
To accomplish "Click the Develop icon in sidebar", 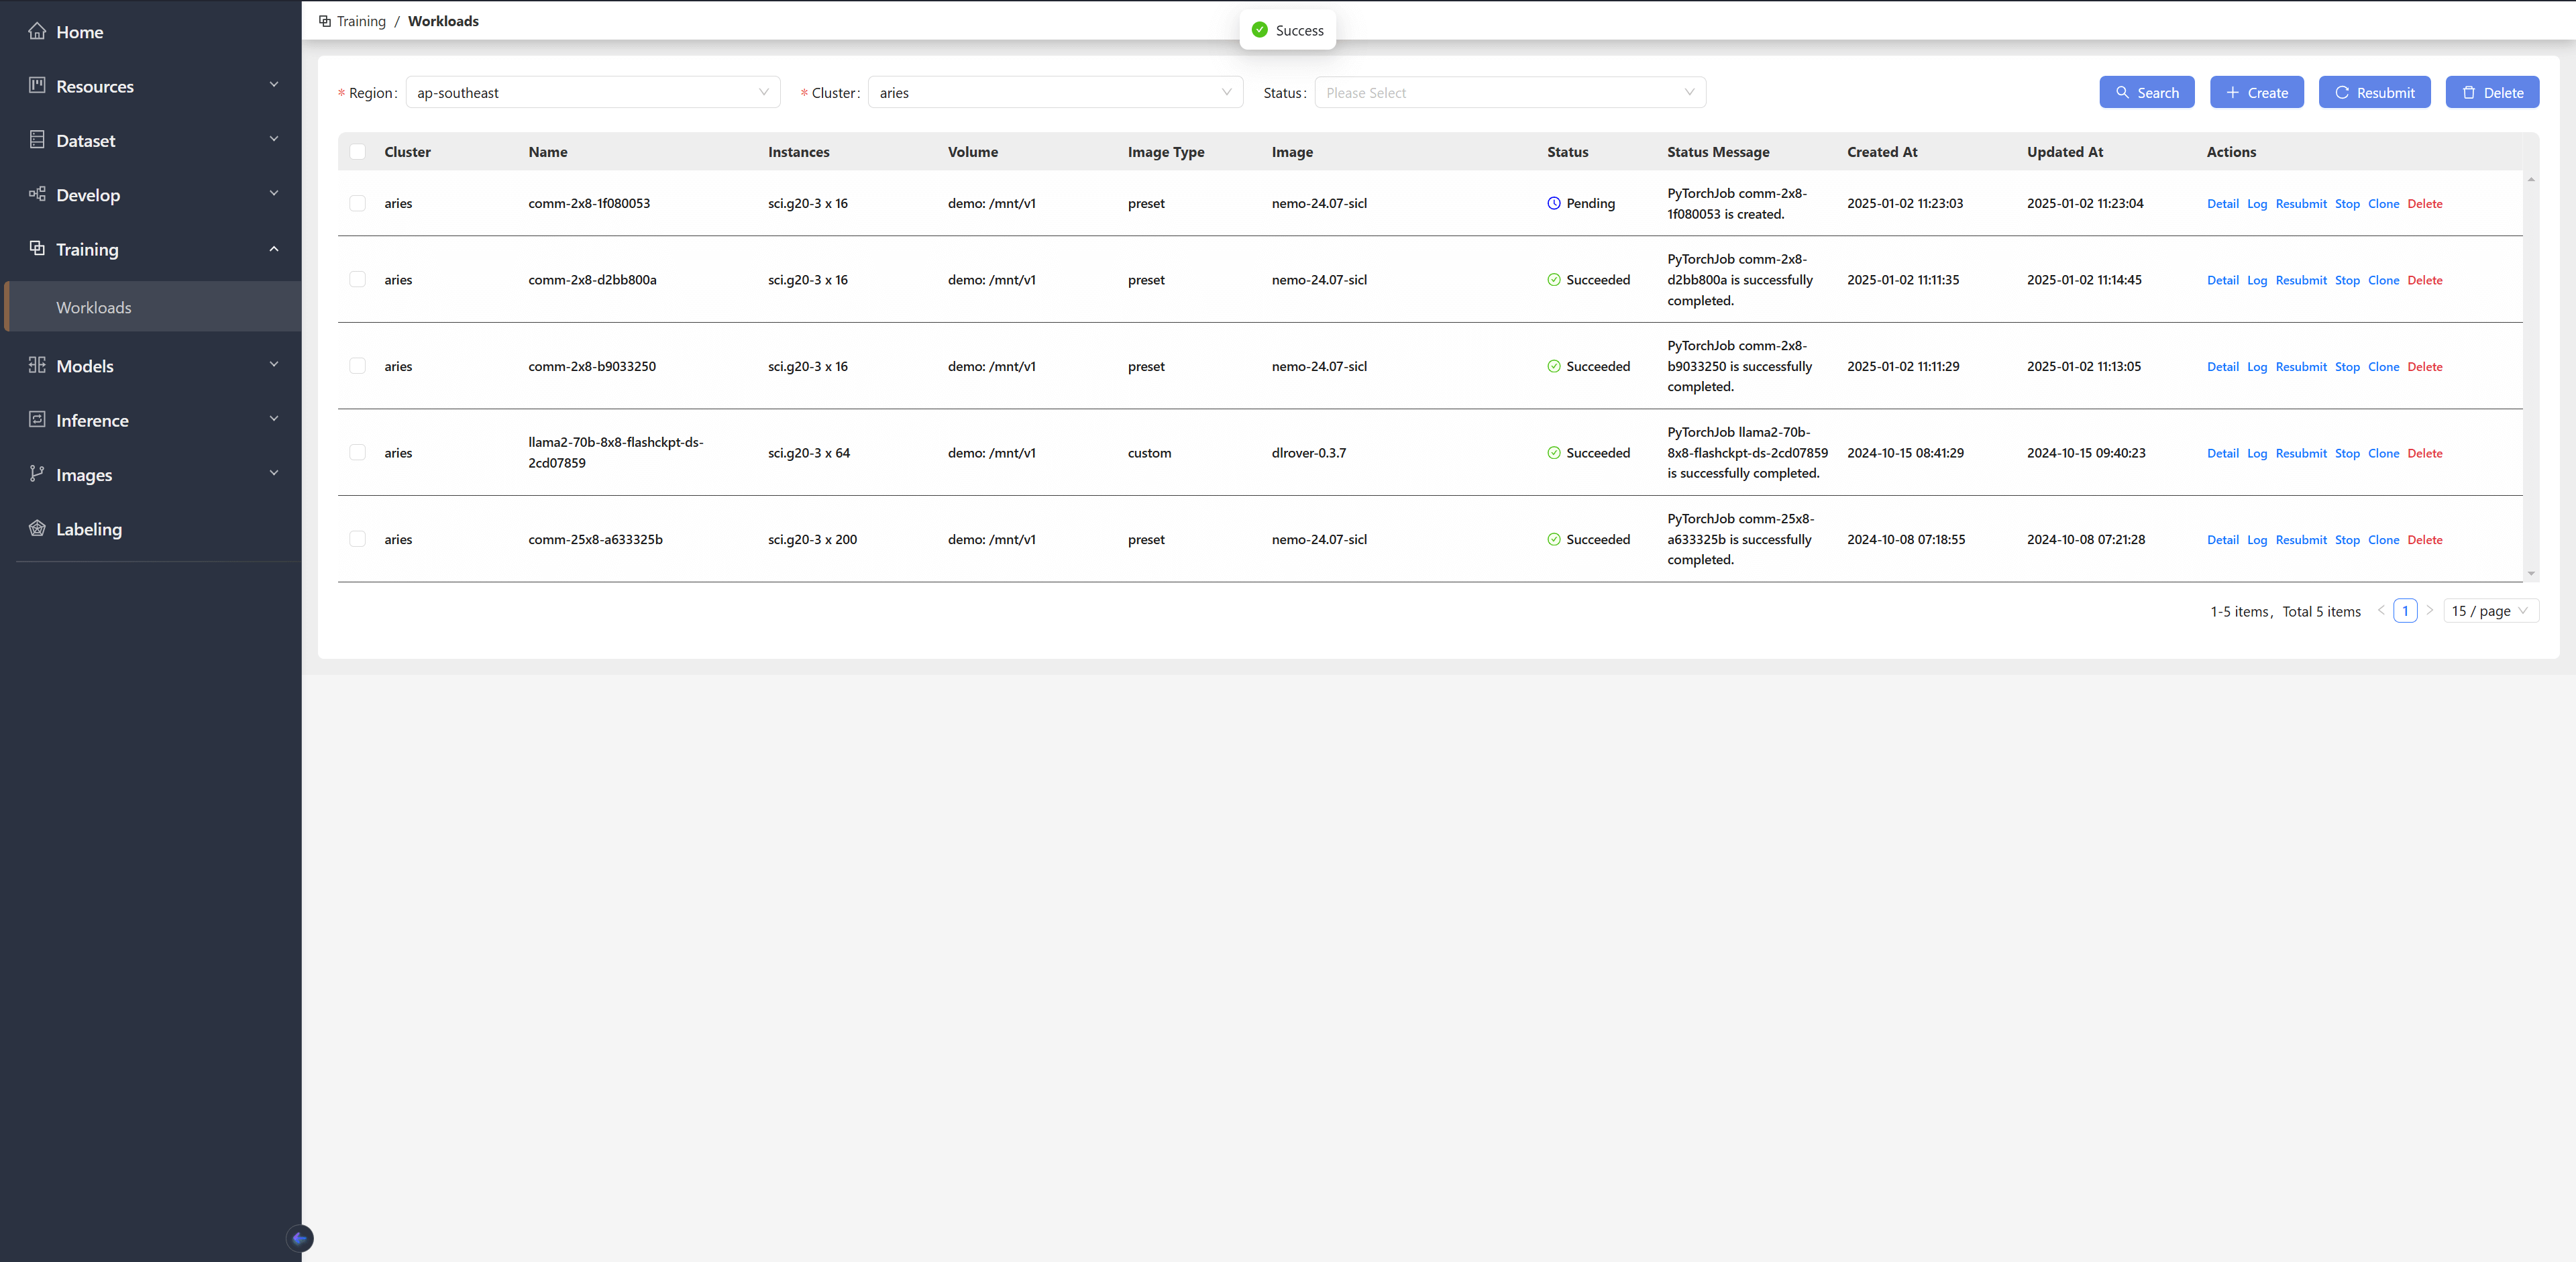I will point(37,194).
